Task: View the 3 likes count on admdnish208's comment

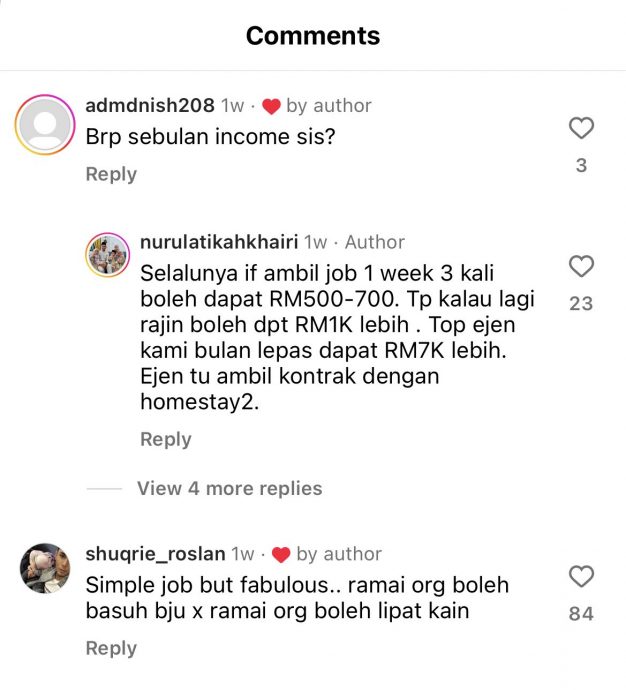Action: click(x=581, y=165)
